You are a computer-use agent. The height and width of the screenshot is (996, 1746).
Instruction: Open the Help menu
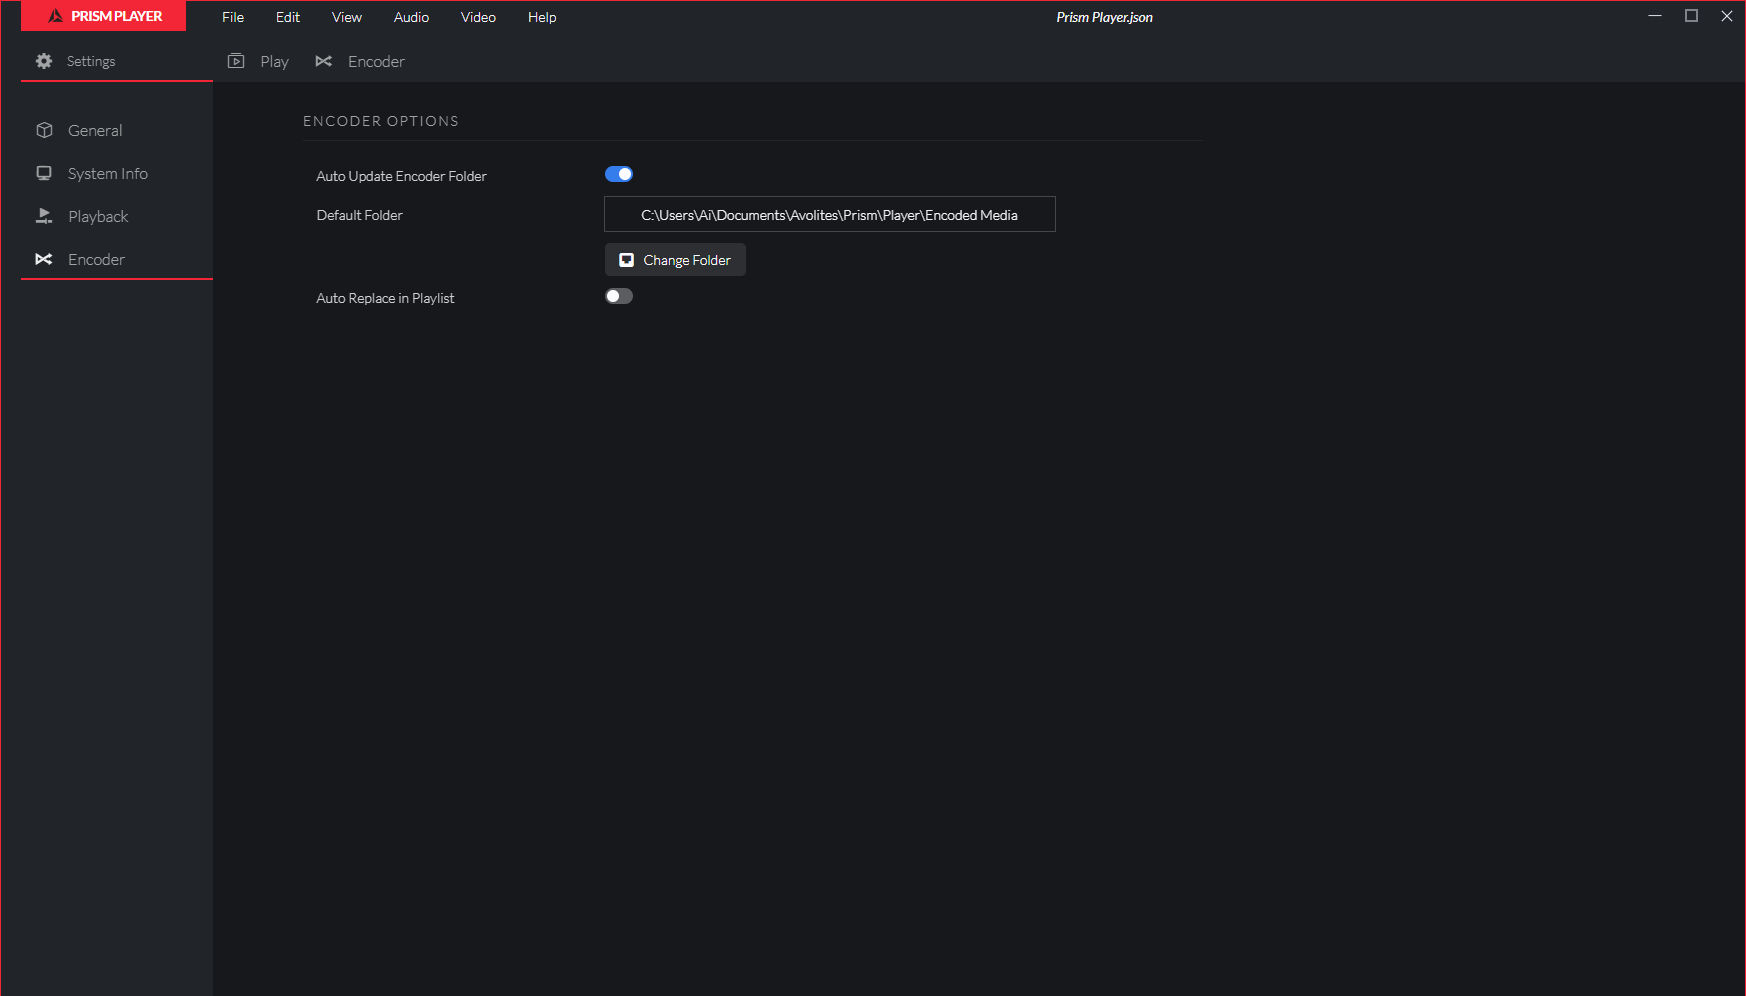[x=541, y=17]
